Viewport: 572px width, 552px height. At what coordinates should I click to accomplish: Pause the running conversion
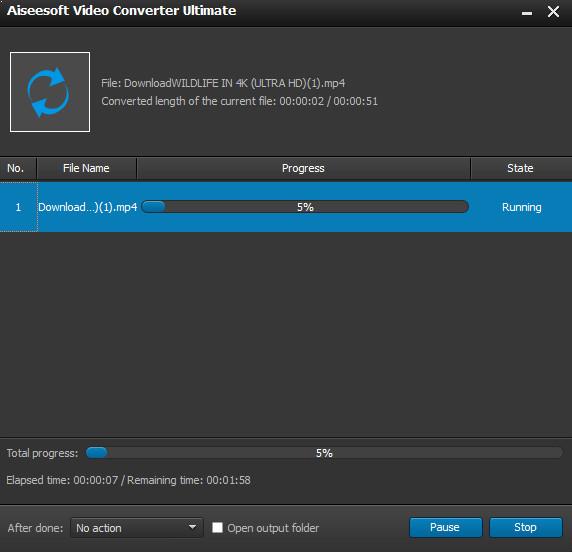pyautogui.click(x=445, y=527)
